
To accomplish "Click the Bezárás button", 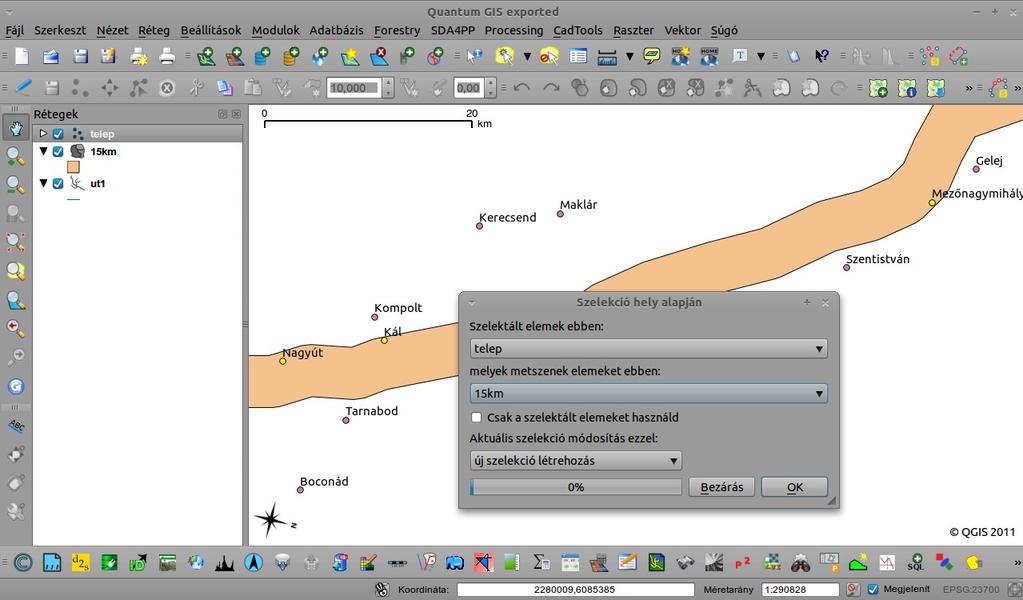I will tap(722, 487).
